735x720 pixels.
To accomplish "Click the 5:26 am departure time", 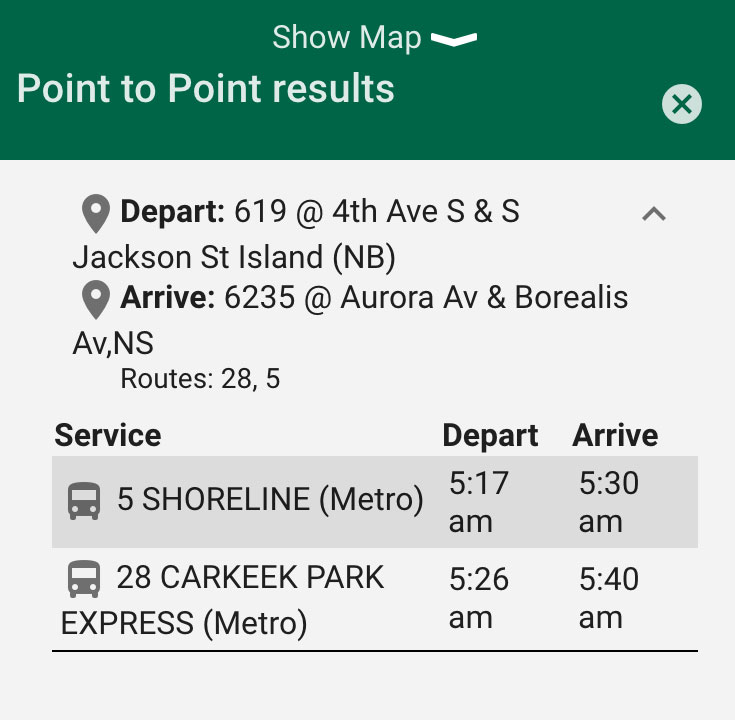I will click(479, 598).
